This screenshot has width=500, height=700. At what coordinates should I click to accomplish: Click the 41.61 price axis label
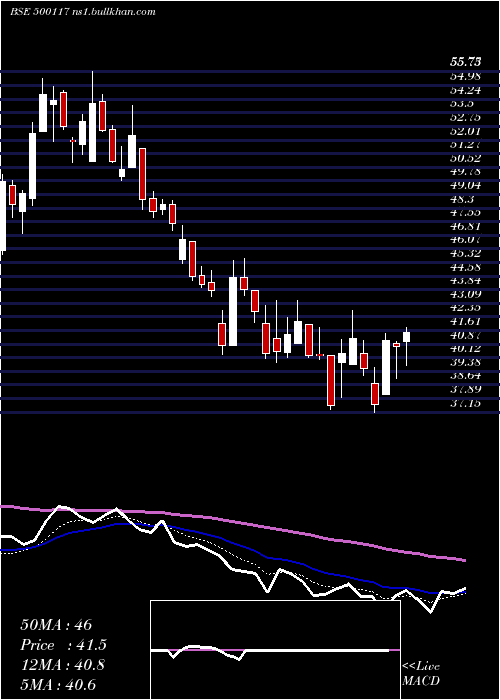[465, 321]
